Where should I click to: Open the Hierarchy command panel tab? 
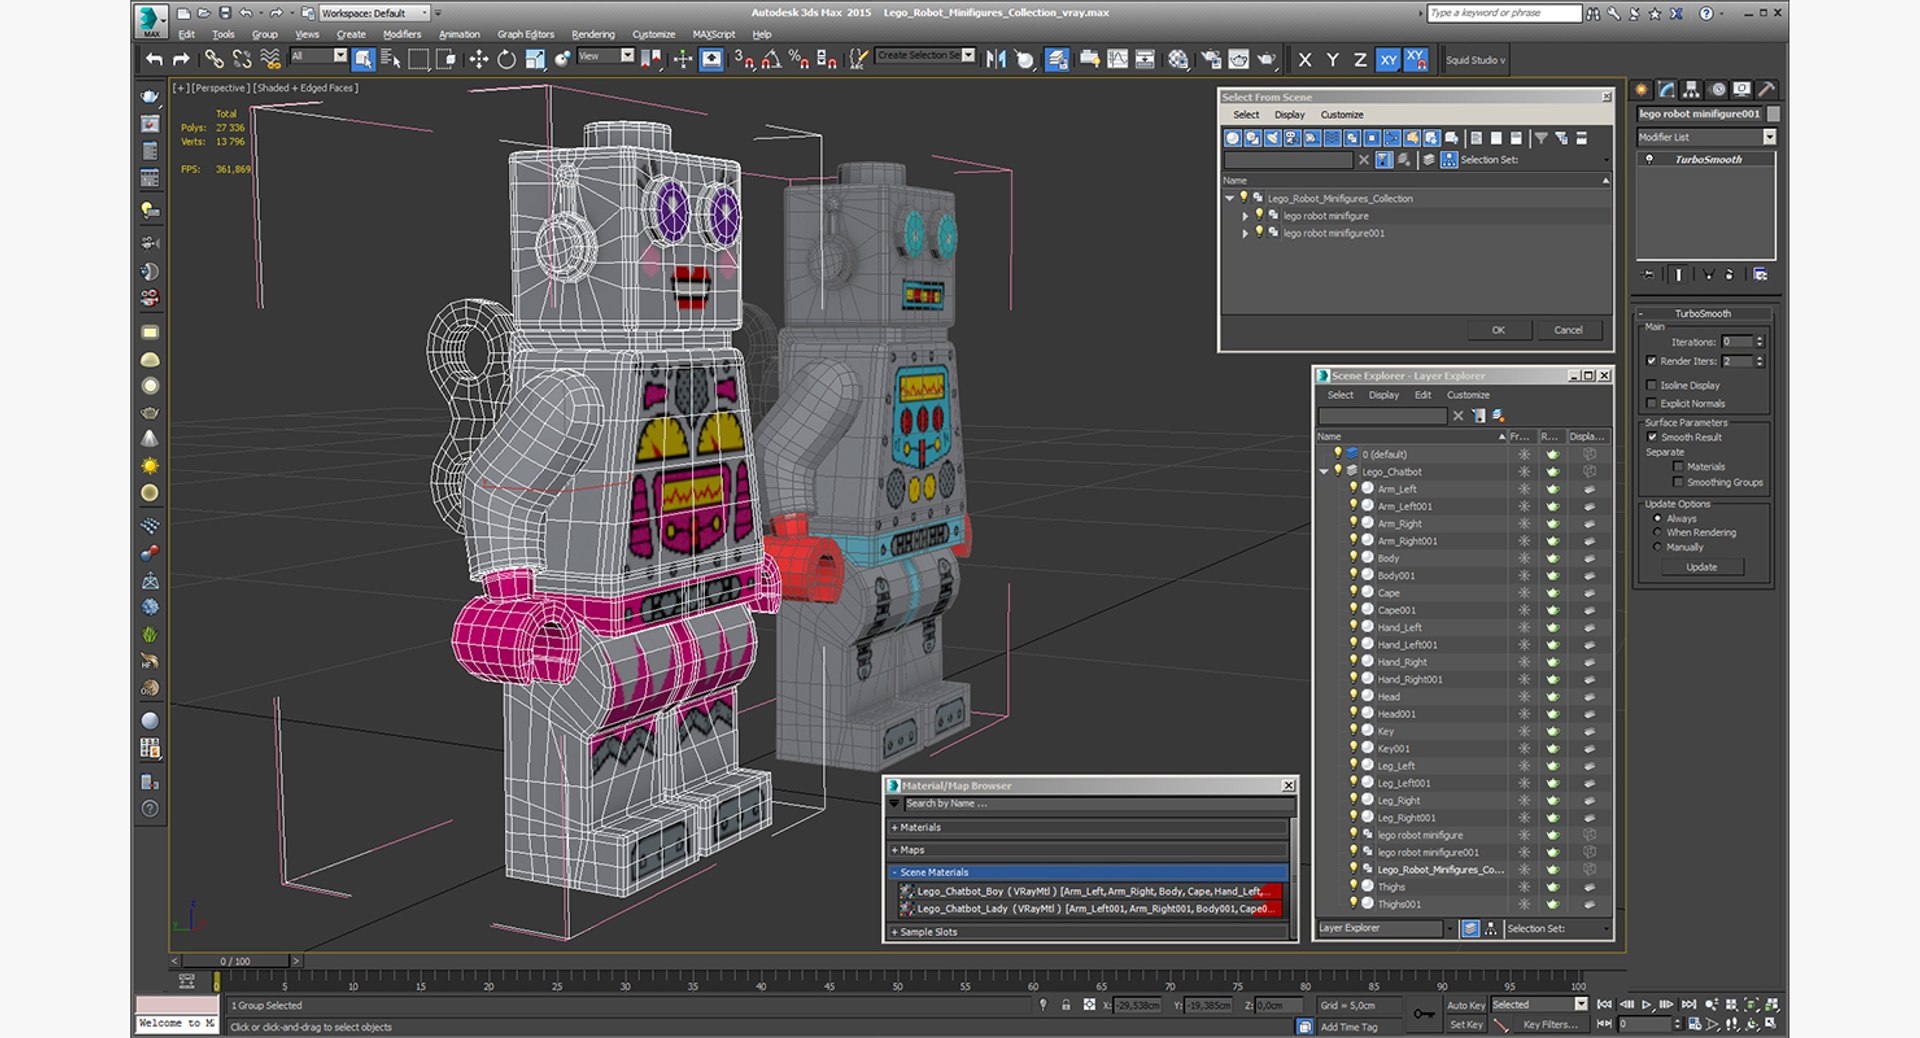(1691, 90)
